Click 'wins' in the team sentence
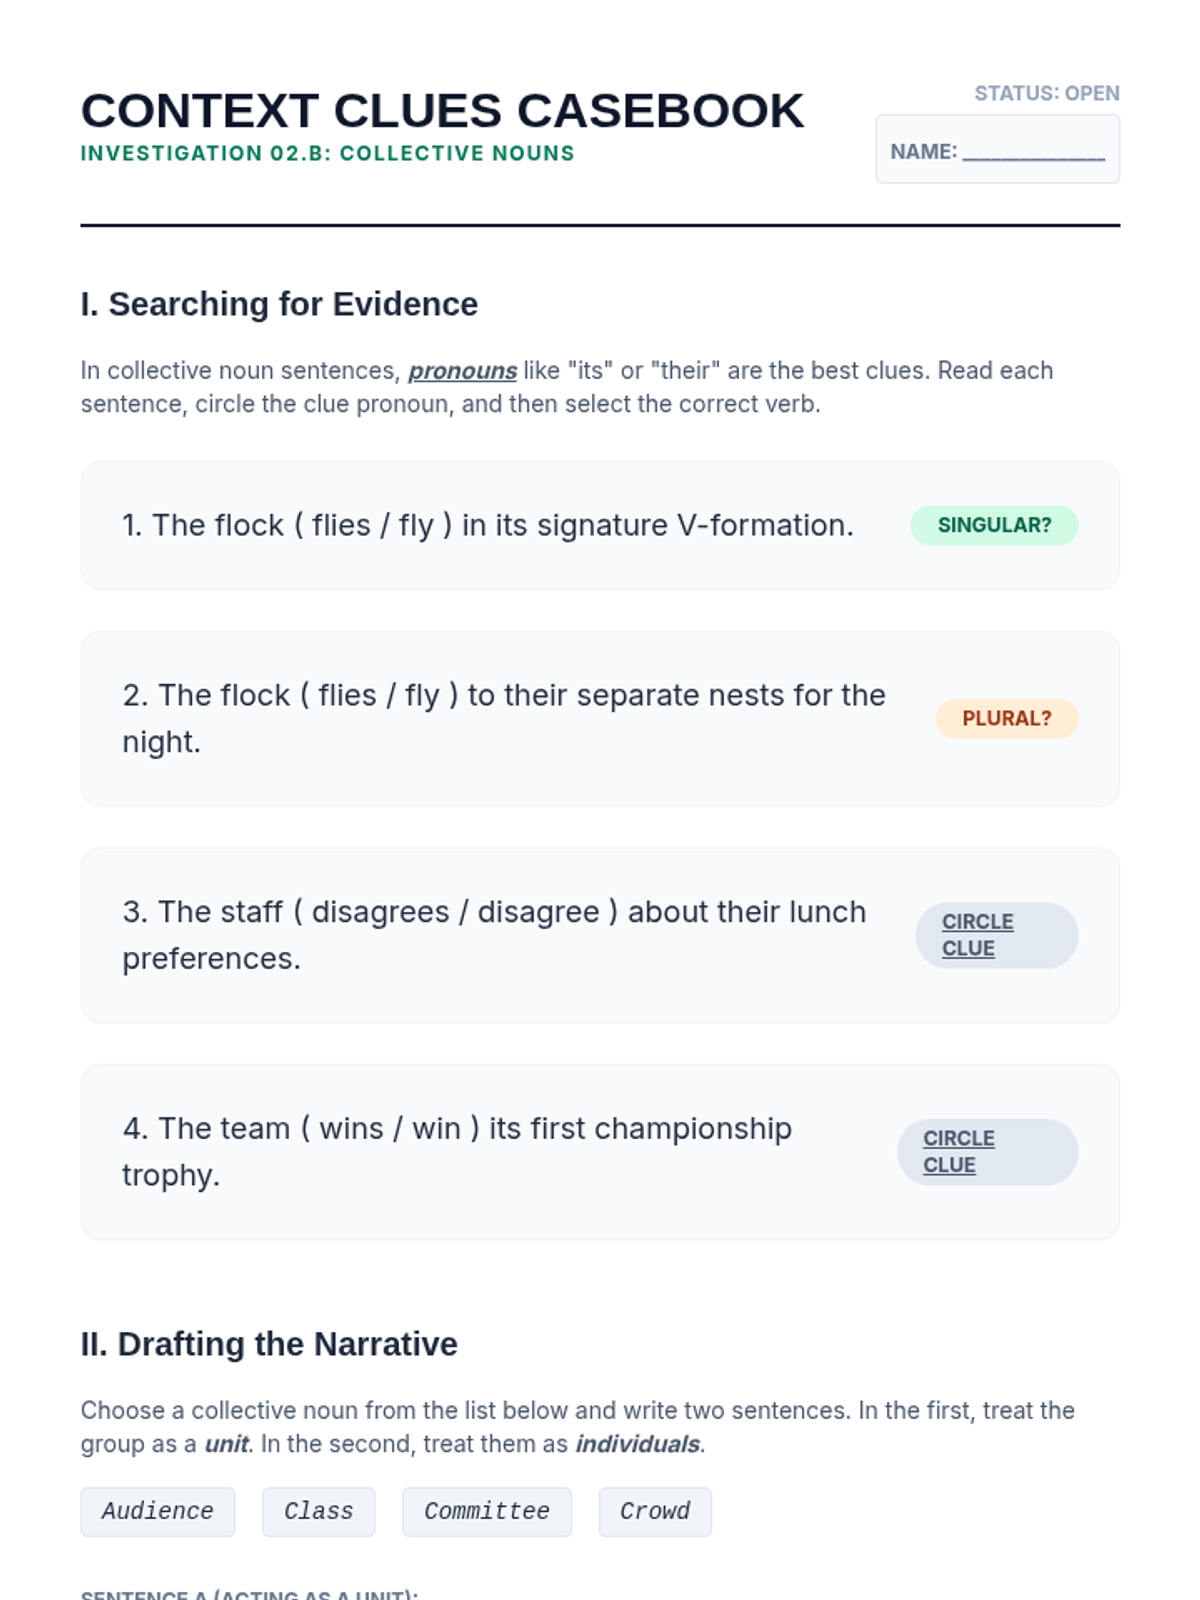The height and width of the screenshot is (1600, 1200). point(351,1129)
